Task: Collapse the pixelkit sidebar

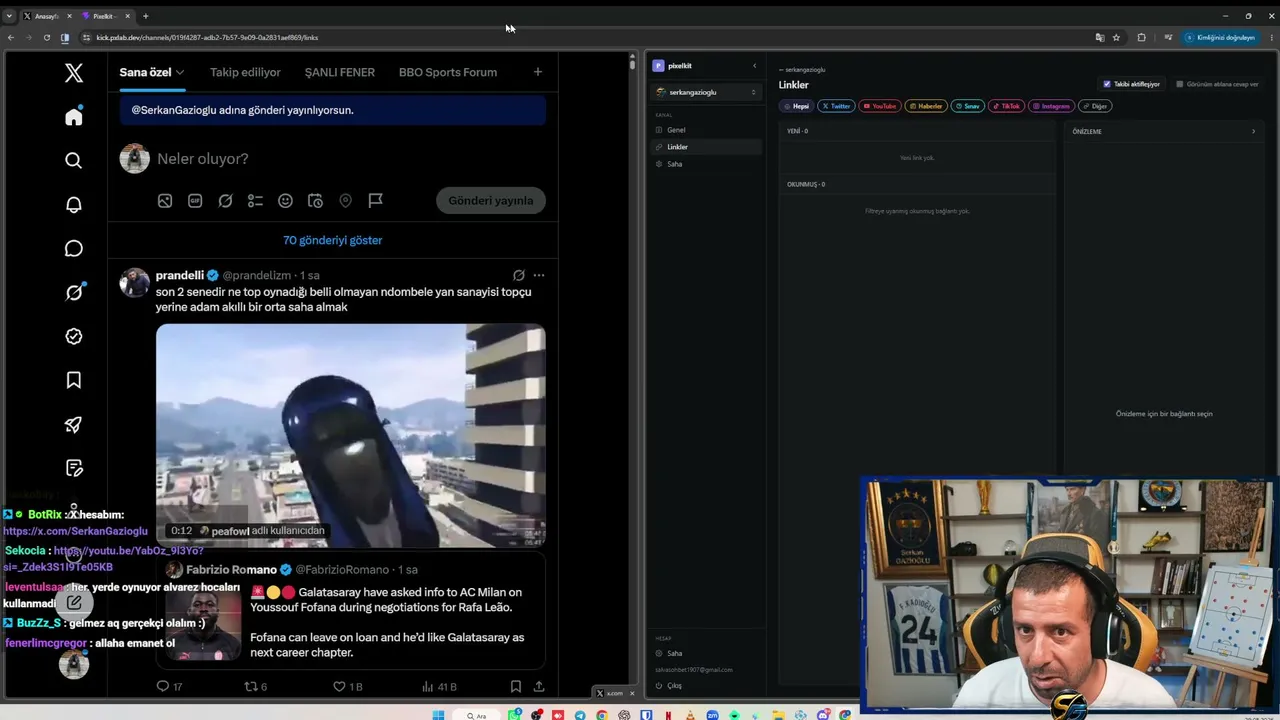Action: coord(754,66)
